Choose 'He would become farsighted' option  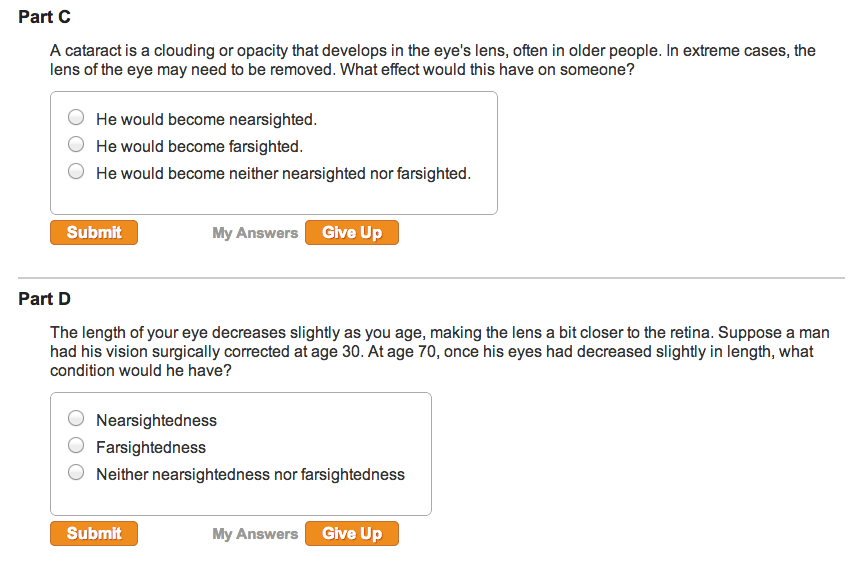coord(76,146)
